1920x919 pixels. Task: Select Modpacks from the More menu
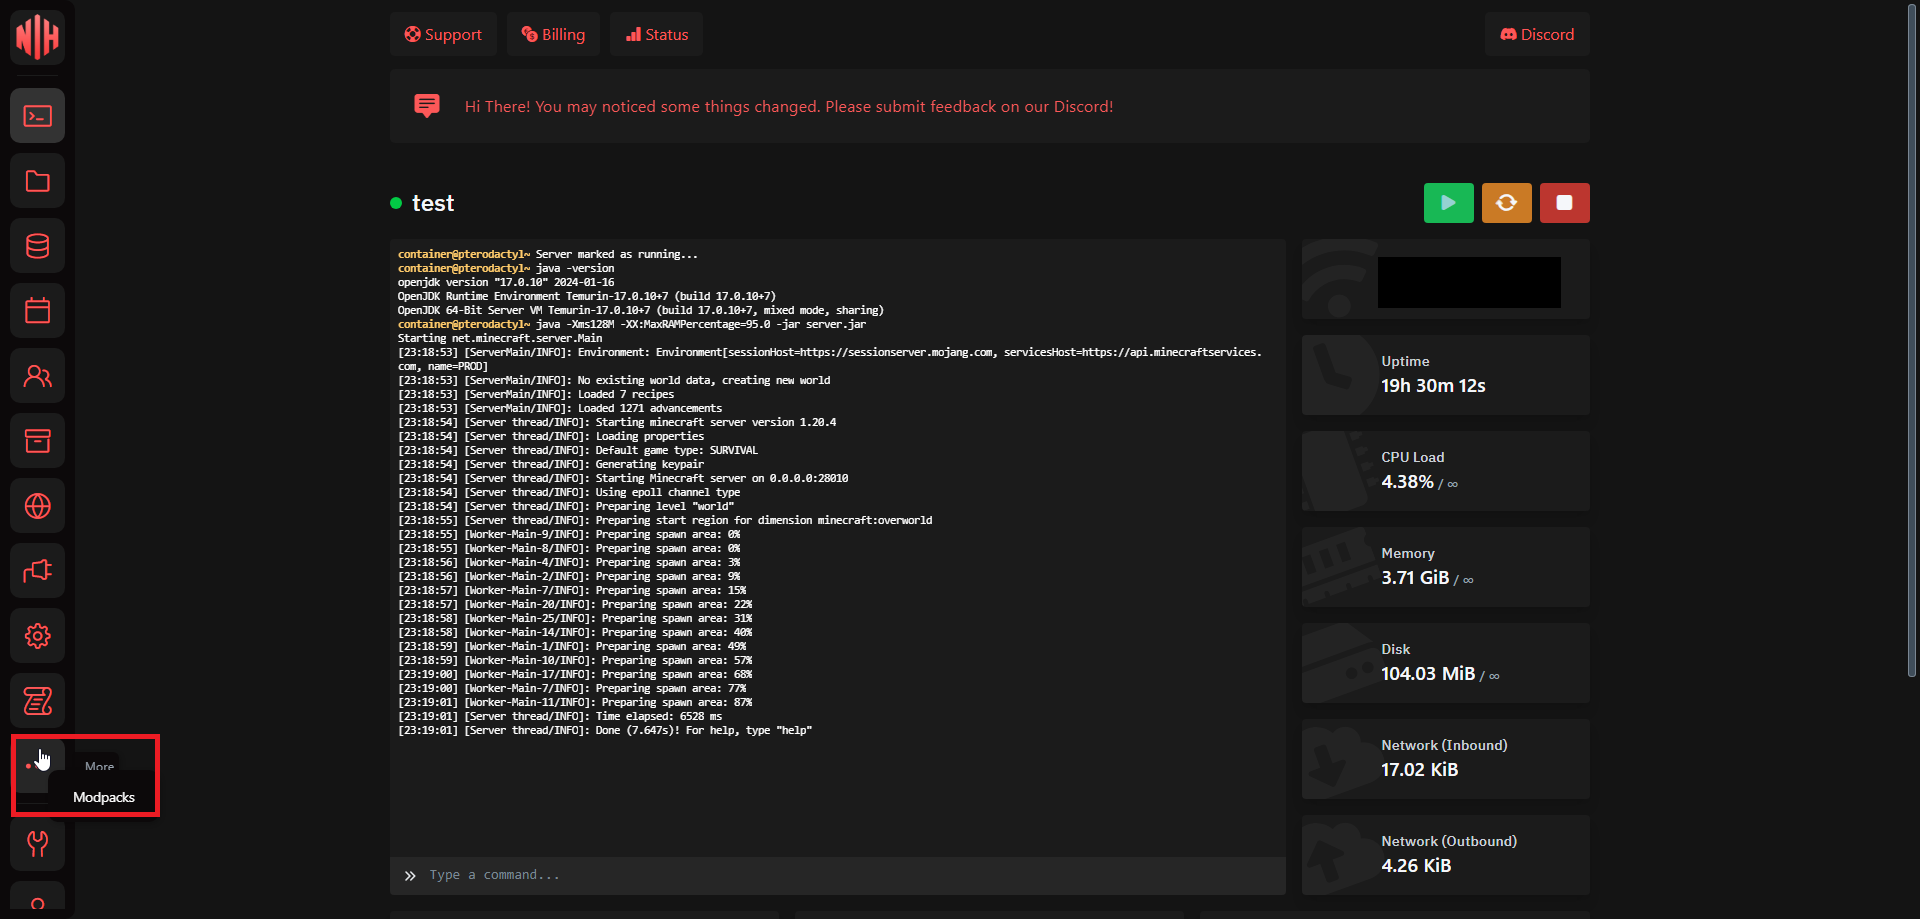click(x=104, y=797)
